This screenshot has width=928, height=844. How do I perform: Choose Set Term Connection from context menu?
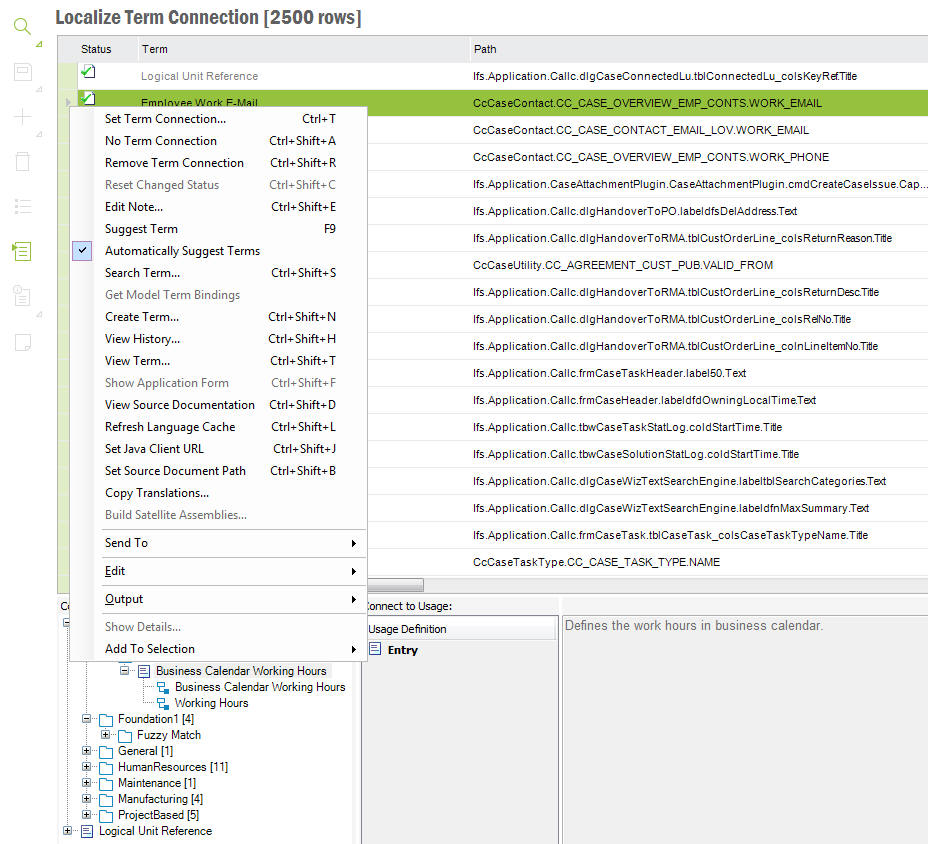166,119
